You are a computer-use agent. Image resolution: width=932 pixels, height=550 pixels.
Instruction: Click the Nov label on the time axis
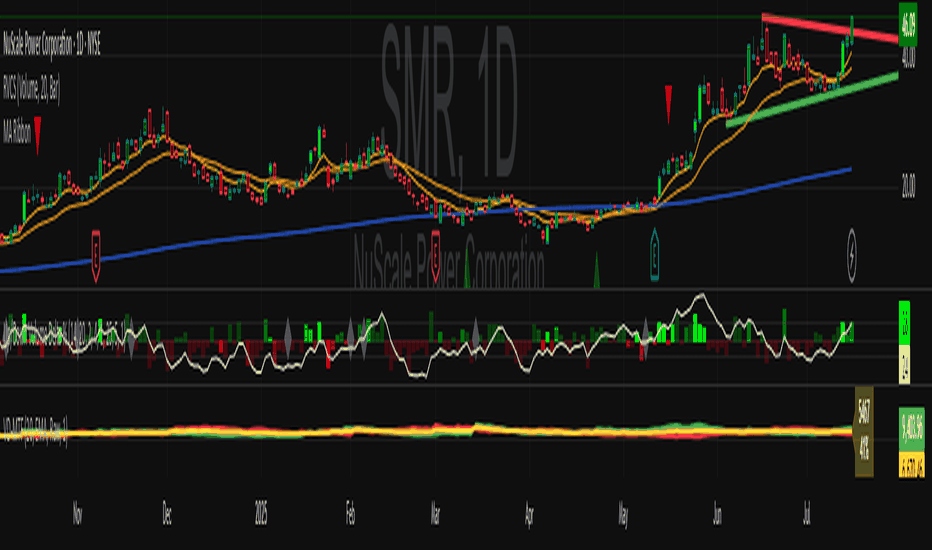[77, 514]
